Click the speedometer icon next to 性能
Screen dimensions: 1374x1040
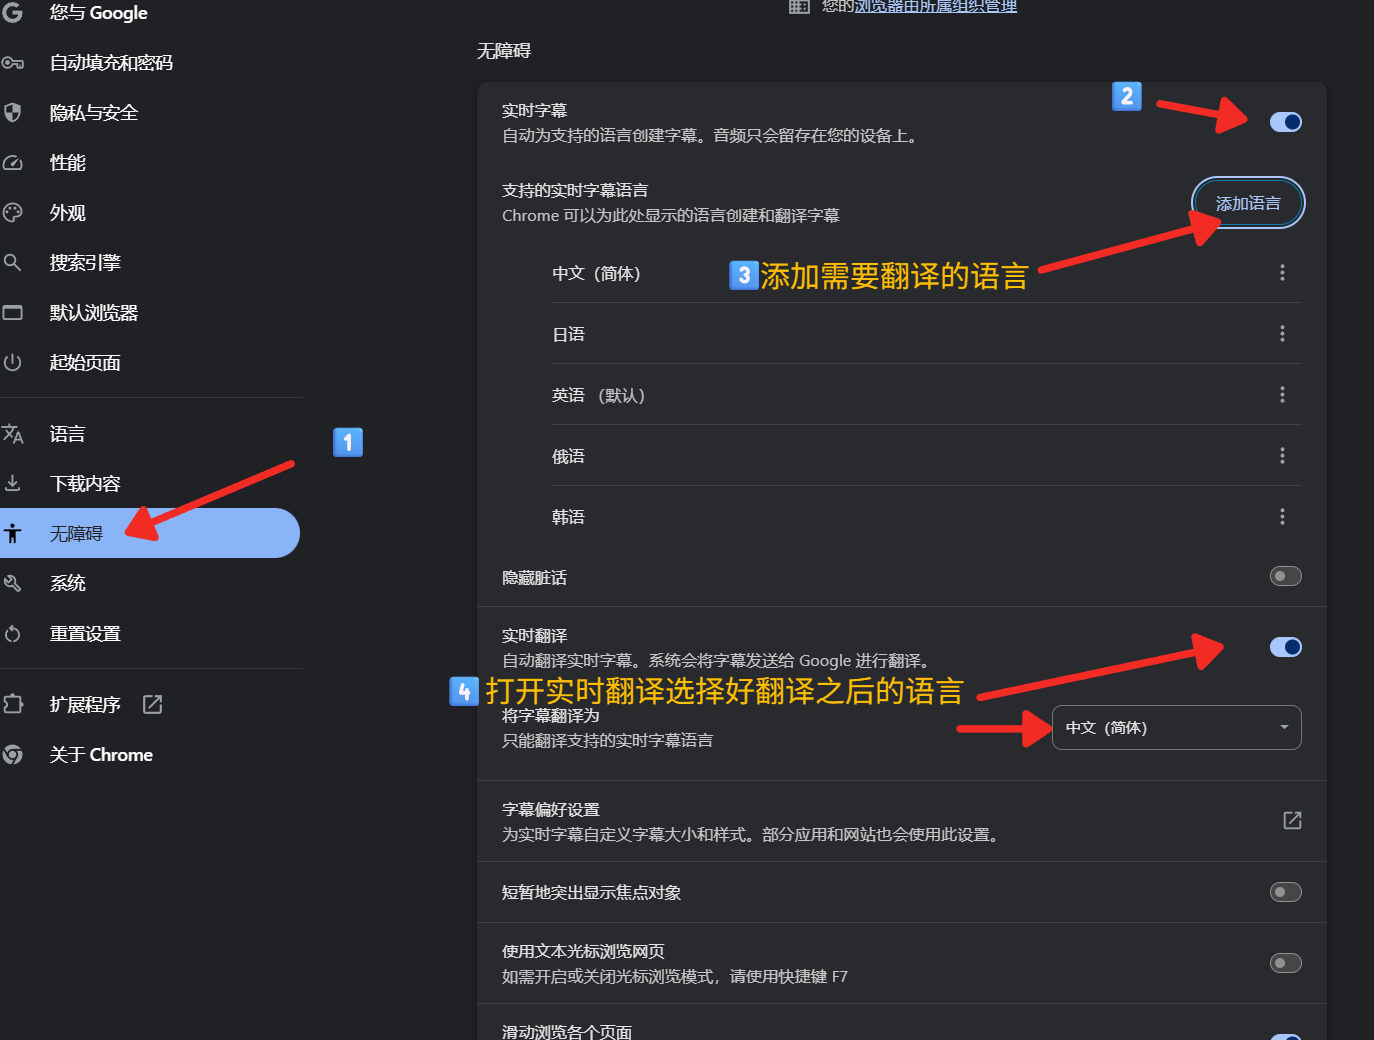[x=12, y=162]
